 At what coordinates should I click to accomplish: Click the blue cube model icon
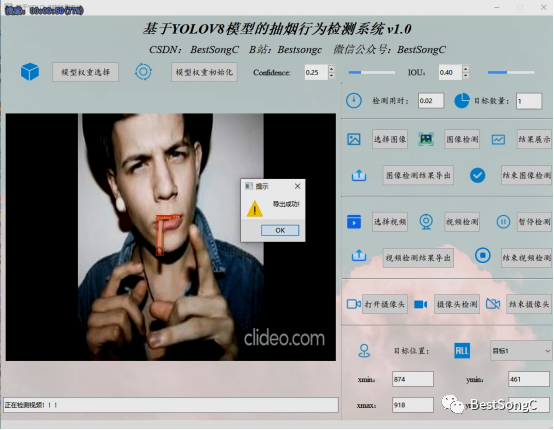(x=30, y=72)
